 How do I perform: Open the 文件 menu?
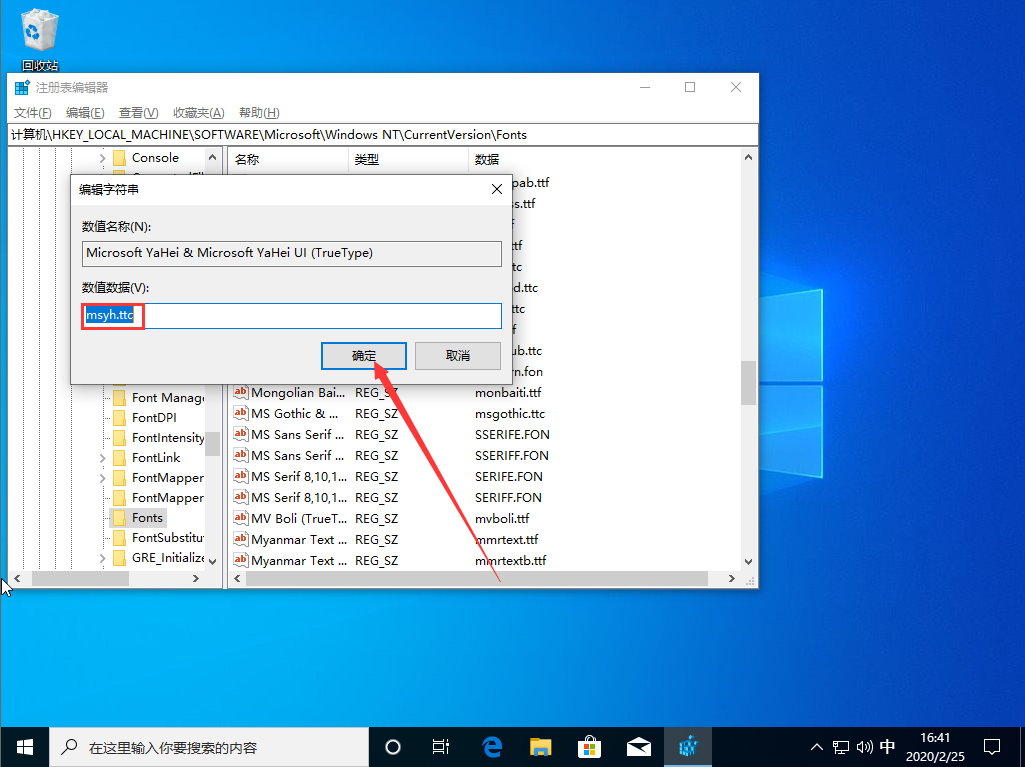click(x=31, y=112)
